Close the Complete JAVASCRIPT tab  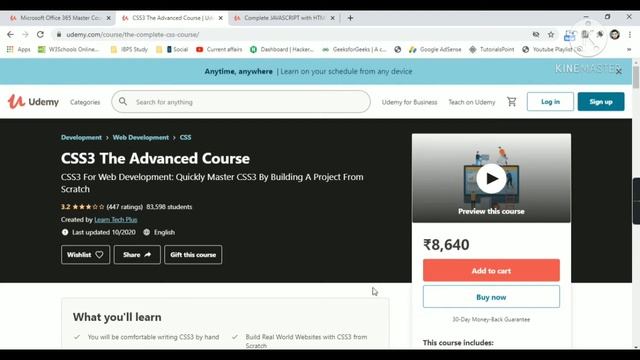click(x=333, y=18)
